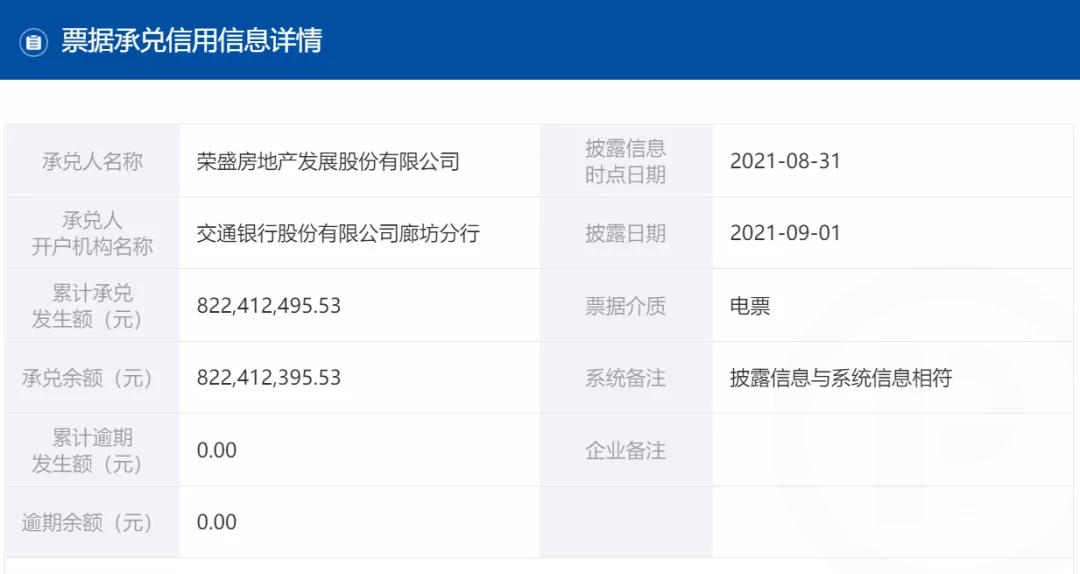Select the bank name 交通银行股份有限公司廊坊分行

[338, 234]
